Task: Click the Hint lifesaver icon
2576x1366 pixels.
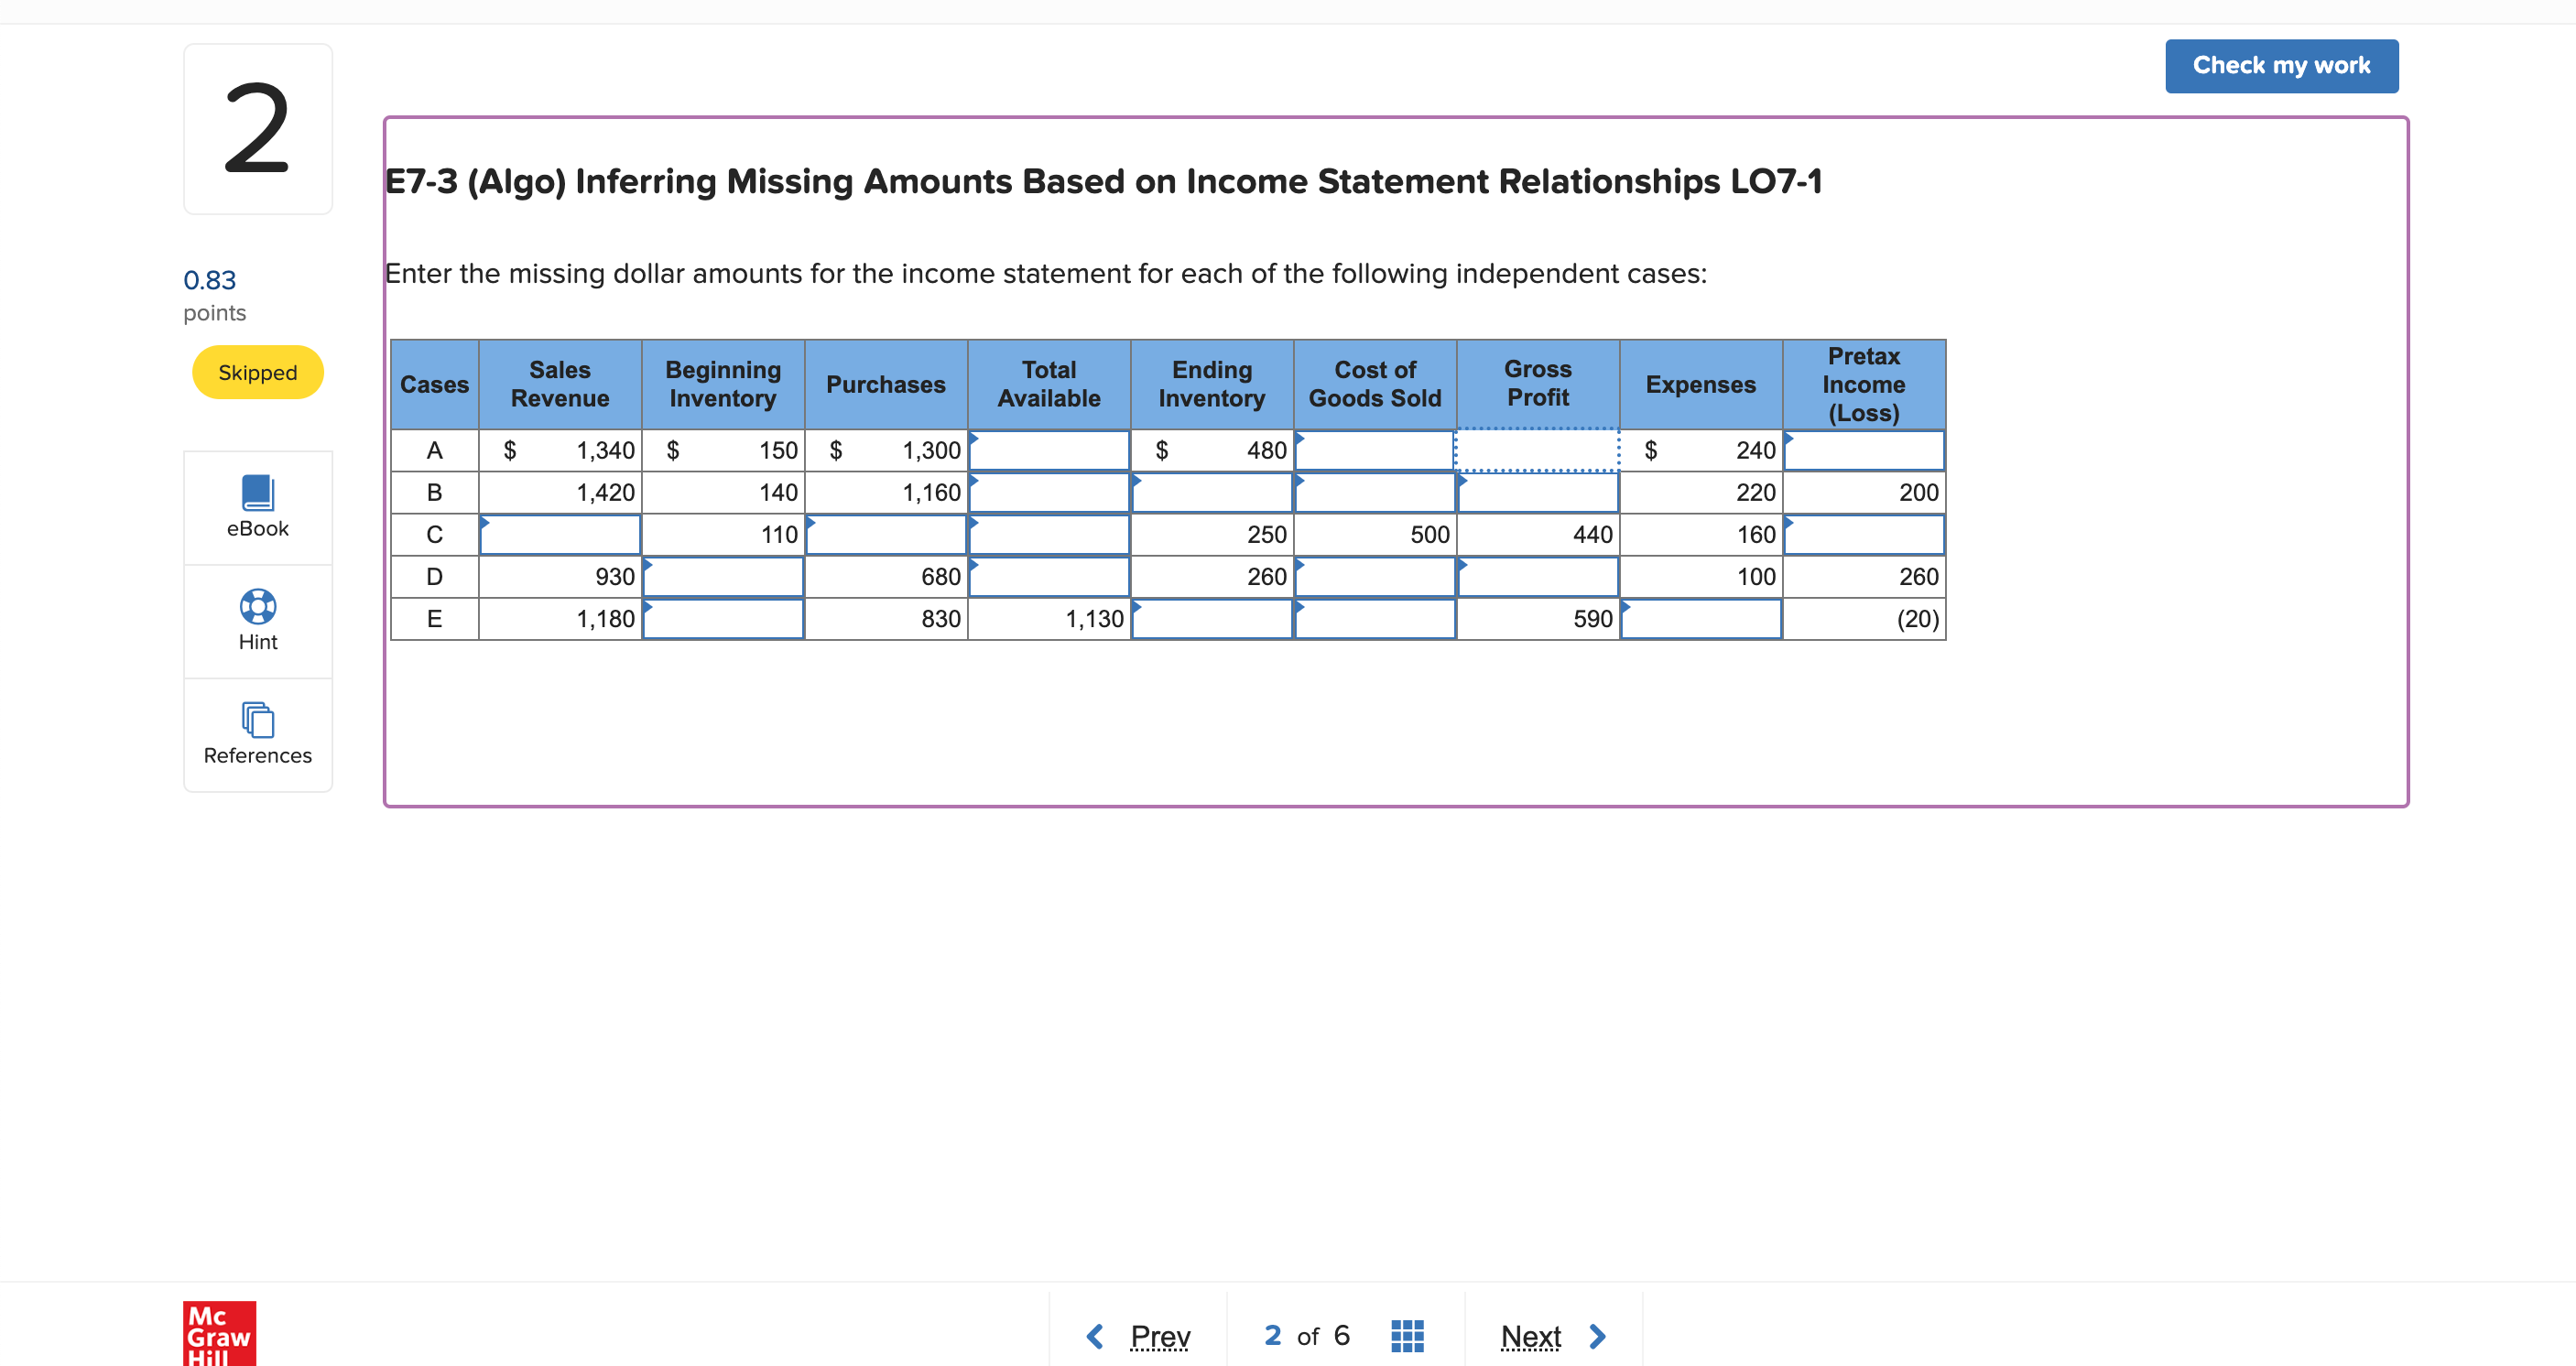Action: 257,605
